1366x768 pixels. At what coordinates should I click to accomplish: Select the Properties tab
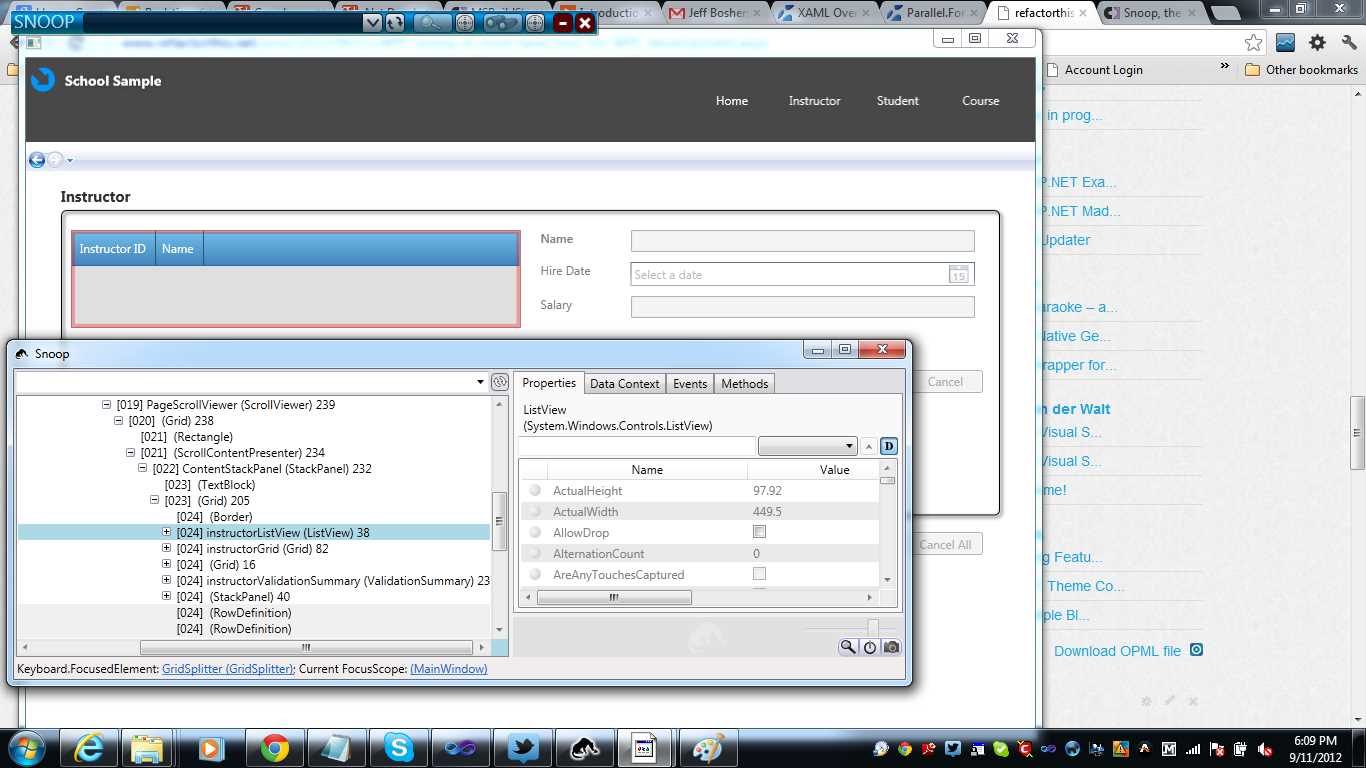549,383
